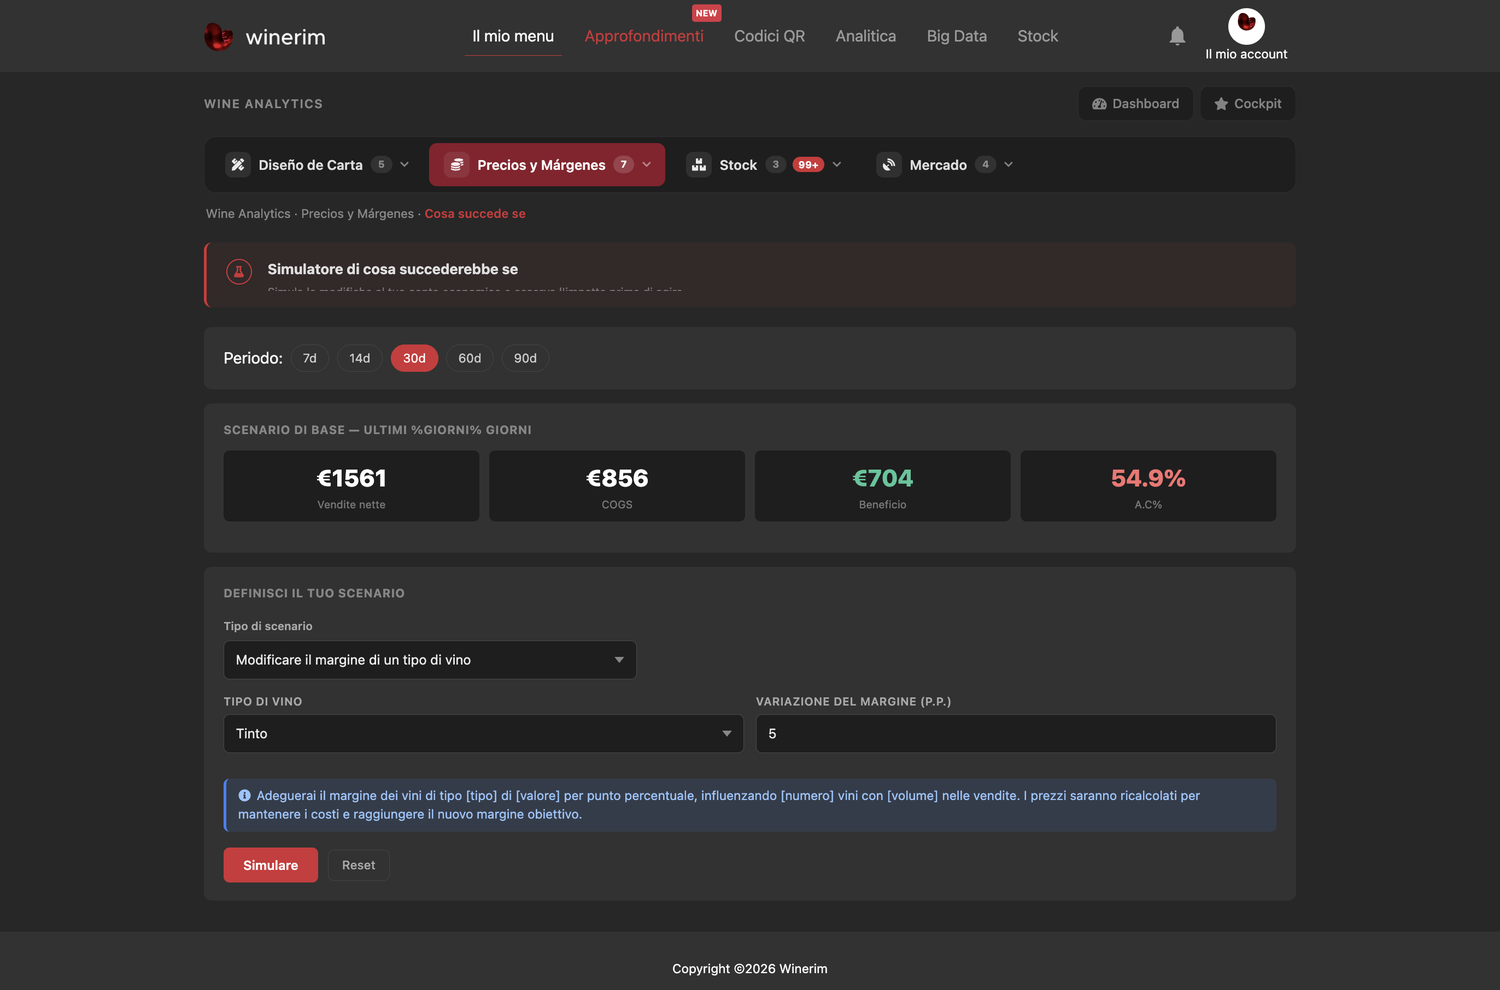Click the Stock count badge 3

pos(776,165)
